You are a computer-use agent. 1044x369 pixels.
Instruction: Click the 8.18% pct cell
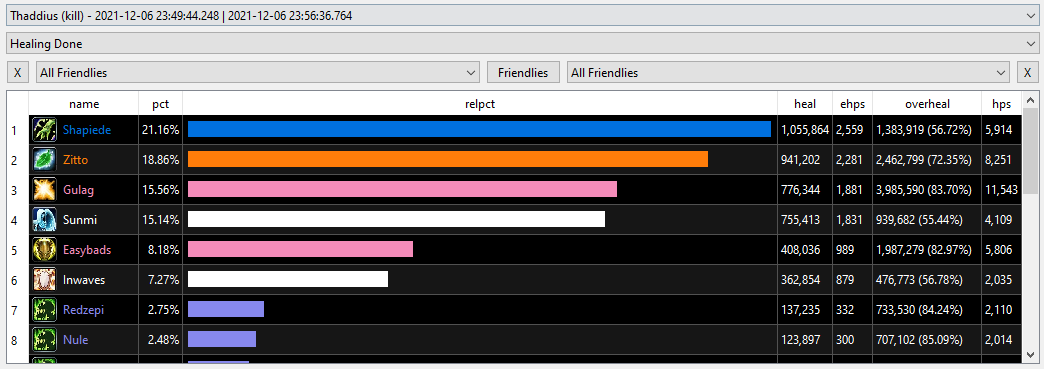[160, 250]
